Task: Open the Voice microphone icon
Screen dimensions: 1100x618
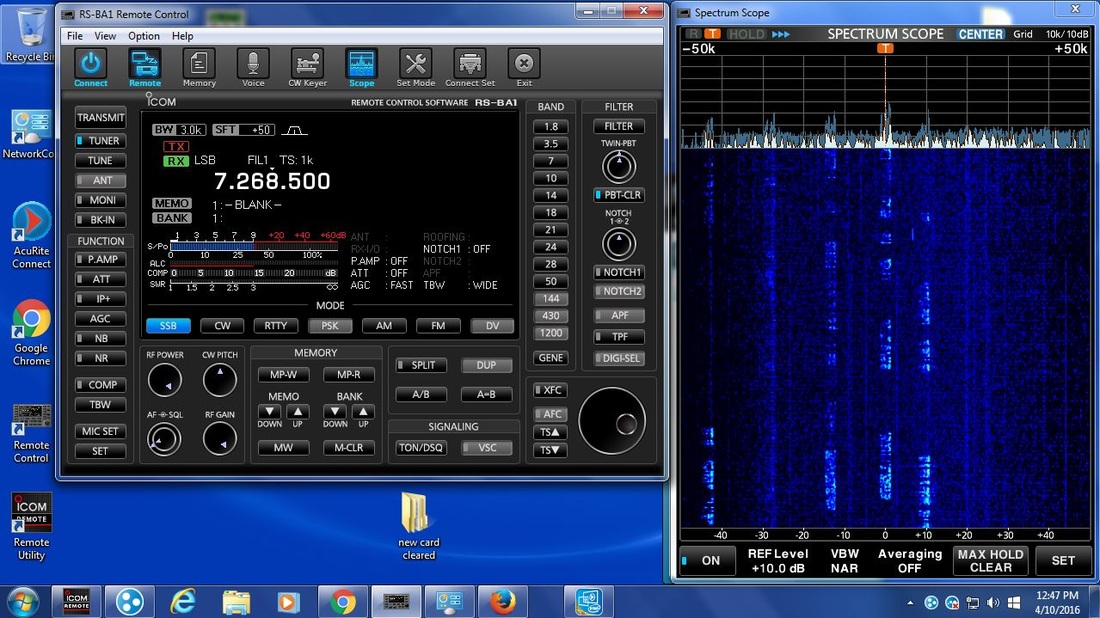Action: (x=253, y=67)
